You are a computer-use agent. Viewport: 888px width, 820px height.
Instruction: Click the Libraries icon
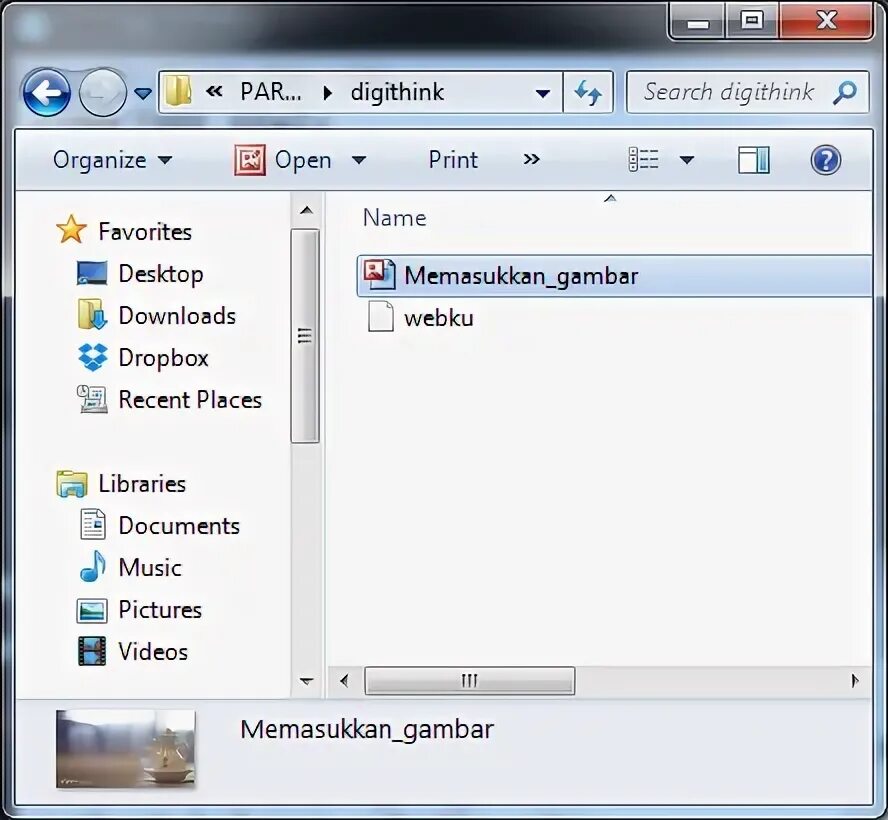[72, 484]
